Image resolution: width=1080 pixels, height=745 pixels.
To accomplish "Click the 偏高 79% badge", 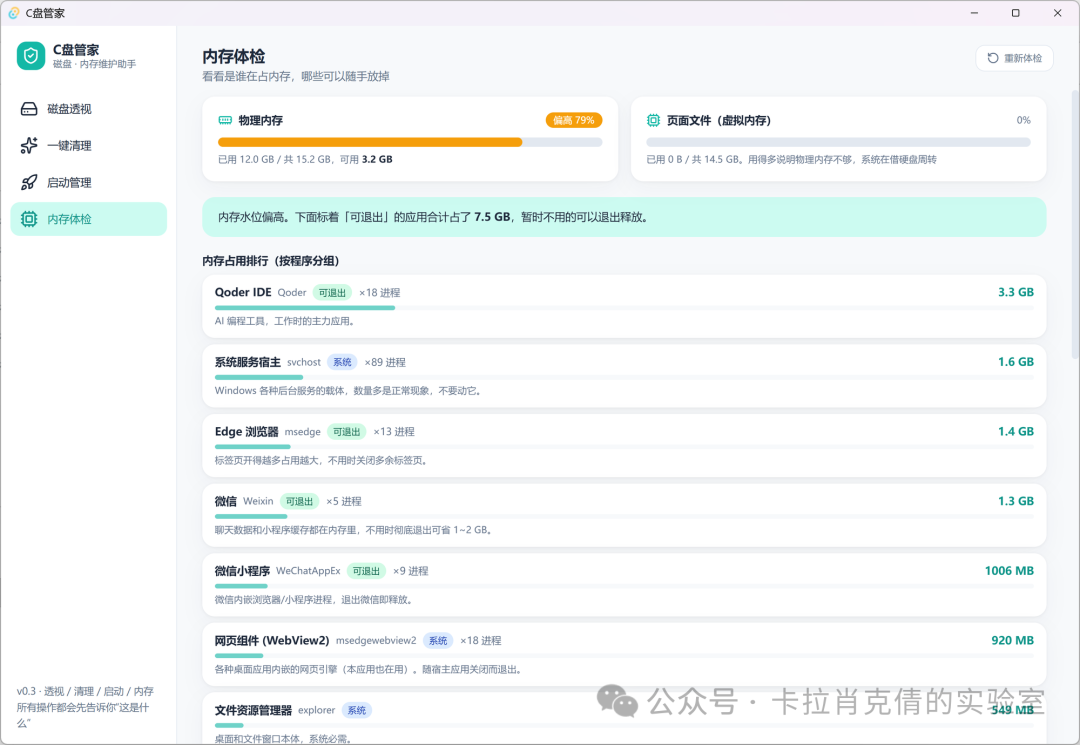I will pyautogui.click(x=574, y=120).
